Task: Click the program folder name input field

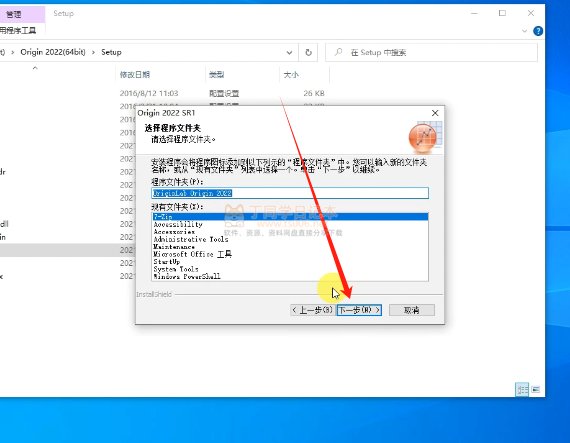Action: [x=290, y=193]
